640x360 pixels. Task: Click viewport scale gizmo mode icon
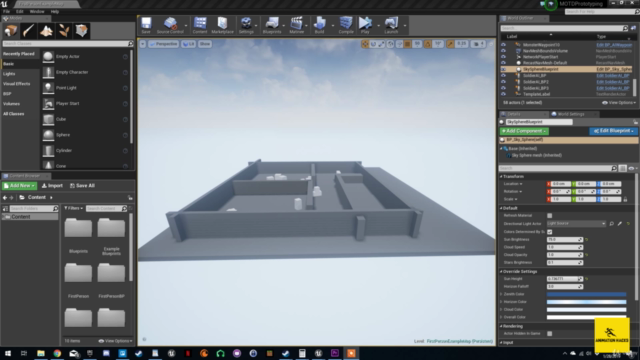point(381,44)
